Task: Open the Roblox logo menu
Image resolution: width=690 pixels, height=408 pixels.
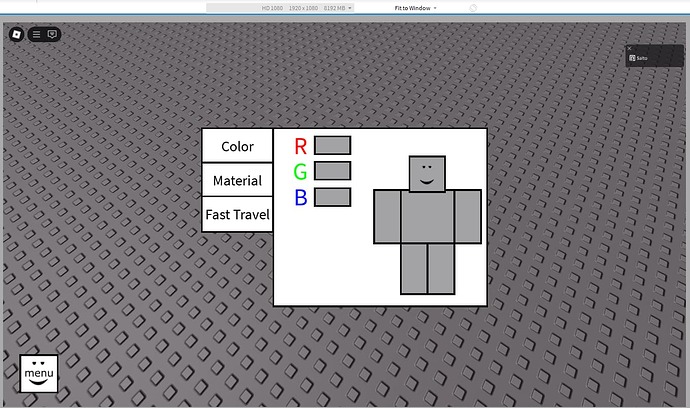Action: (17, 34)
